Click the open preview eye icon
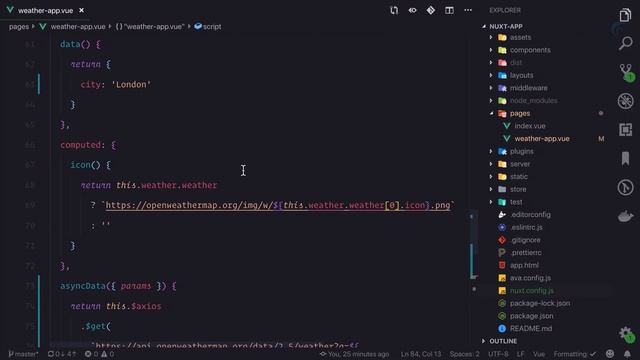 412,10
